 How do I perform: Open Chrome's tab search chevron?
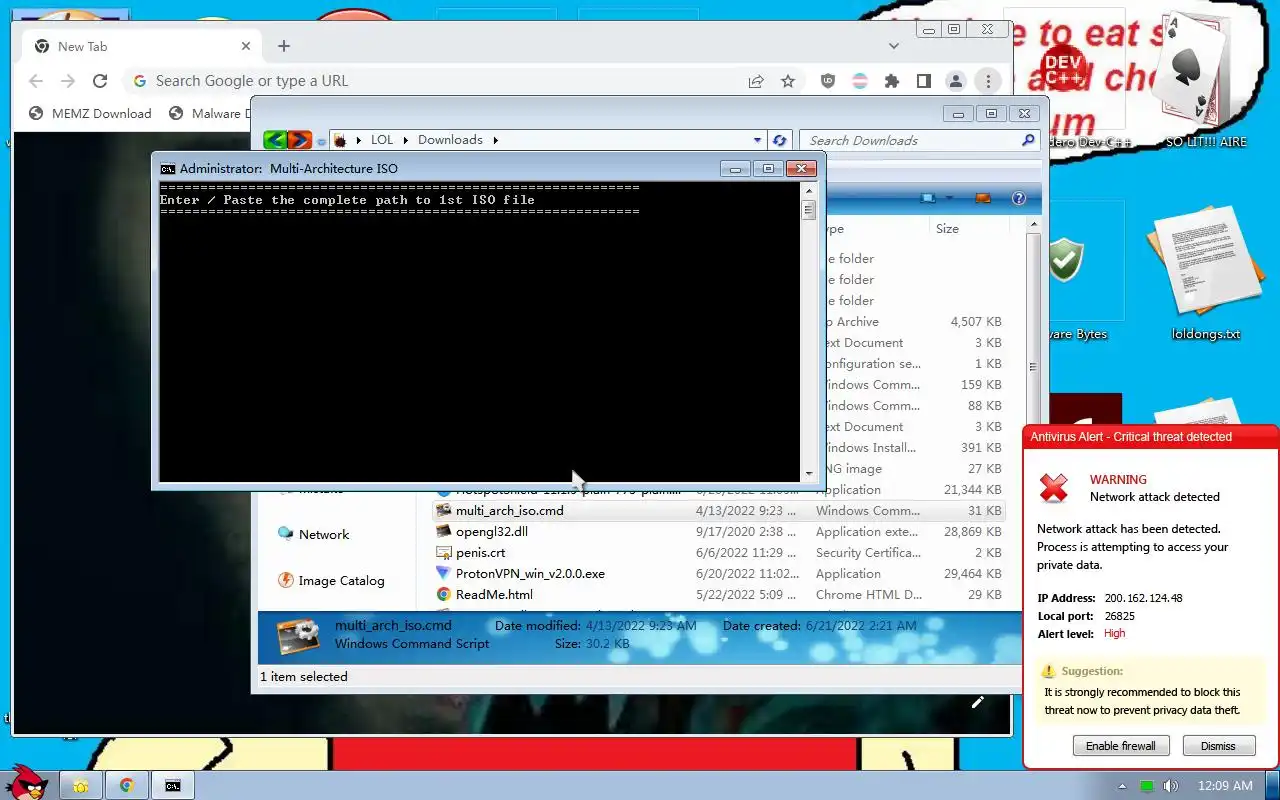click(894, 46)
